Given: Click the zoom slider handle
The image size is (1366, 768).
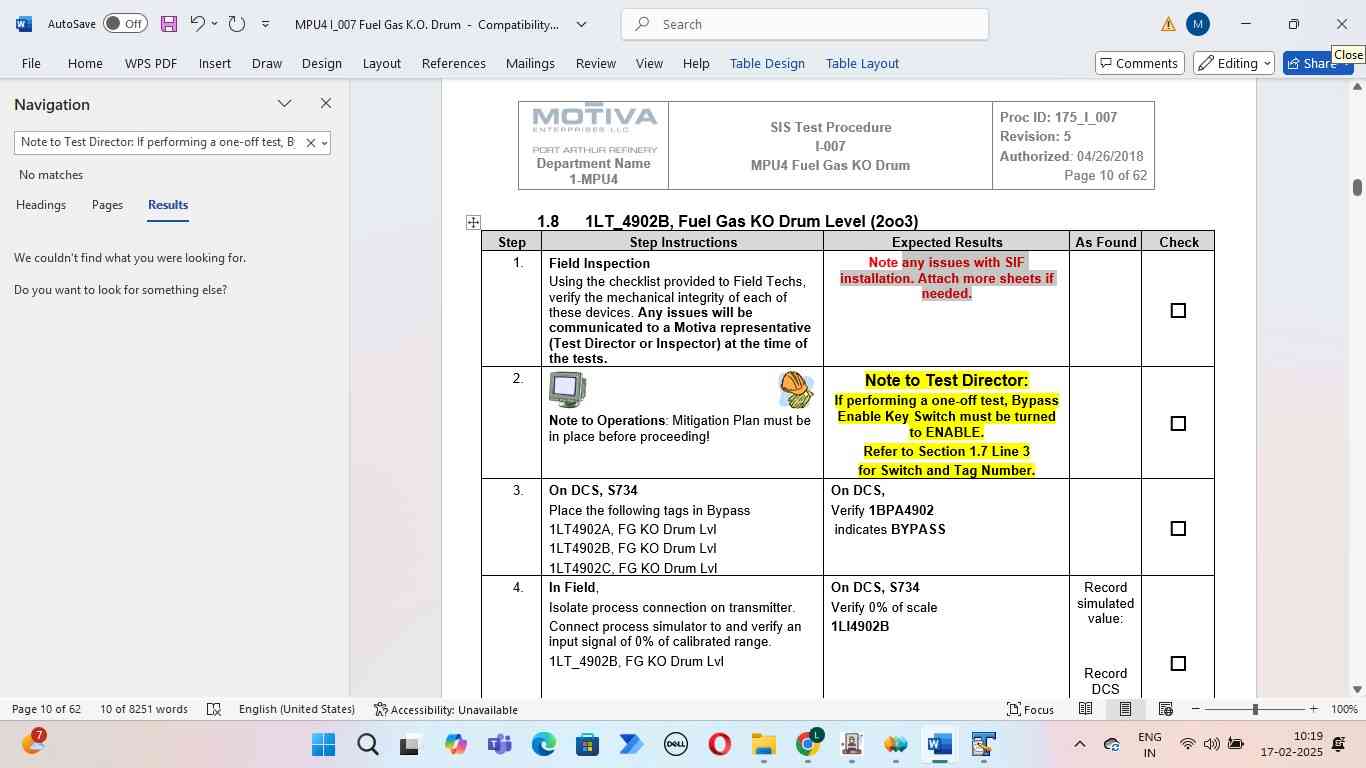Looking at the screenshot, I should [1255, 709].
